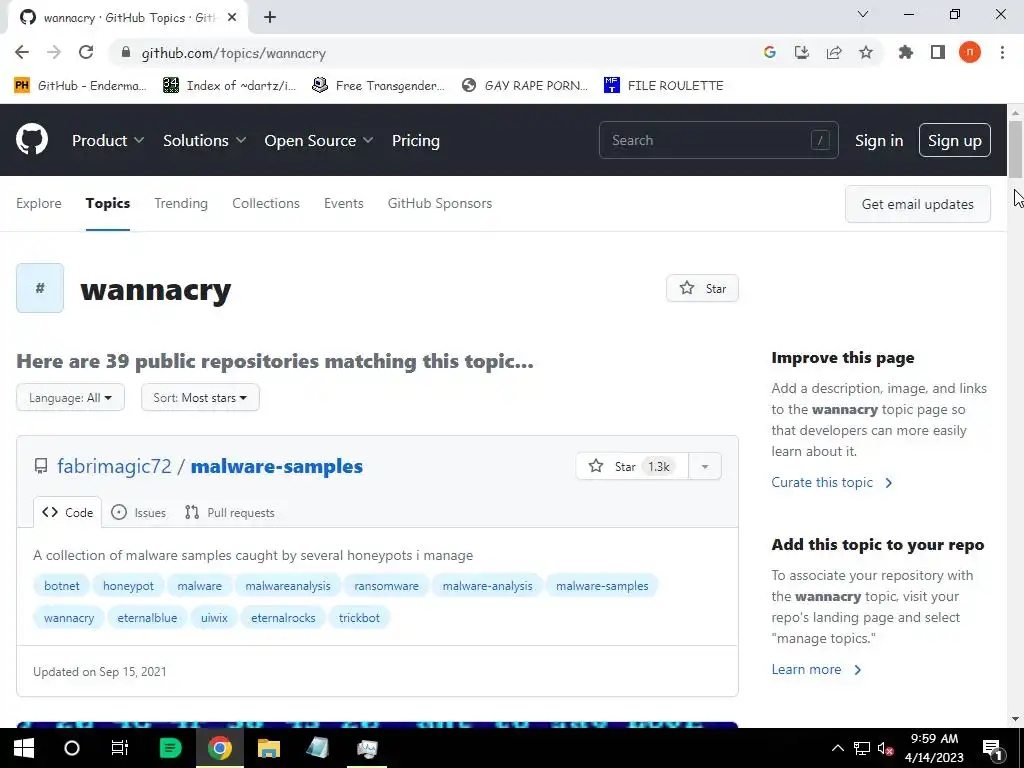
Task: Click the Google icon in the address bar
Action: pyautogui.click(x=770, y=53)
